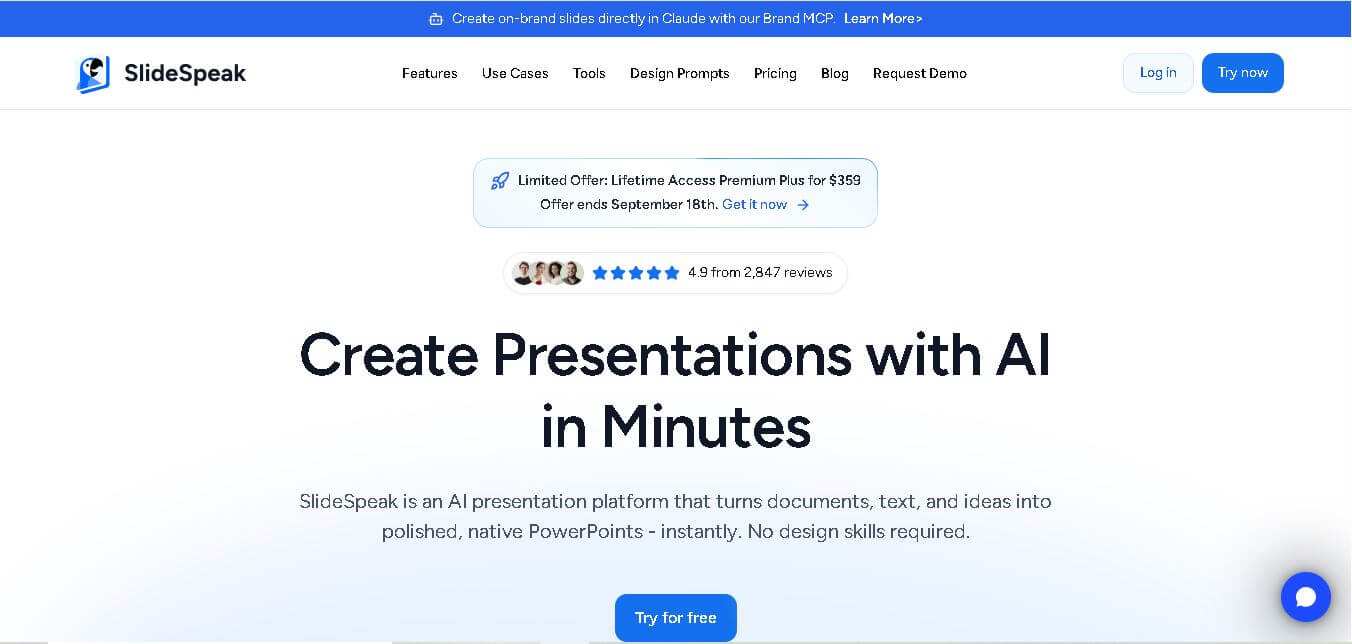Click the Create on-brand slides announcement text

643,19
